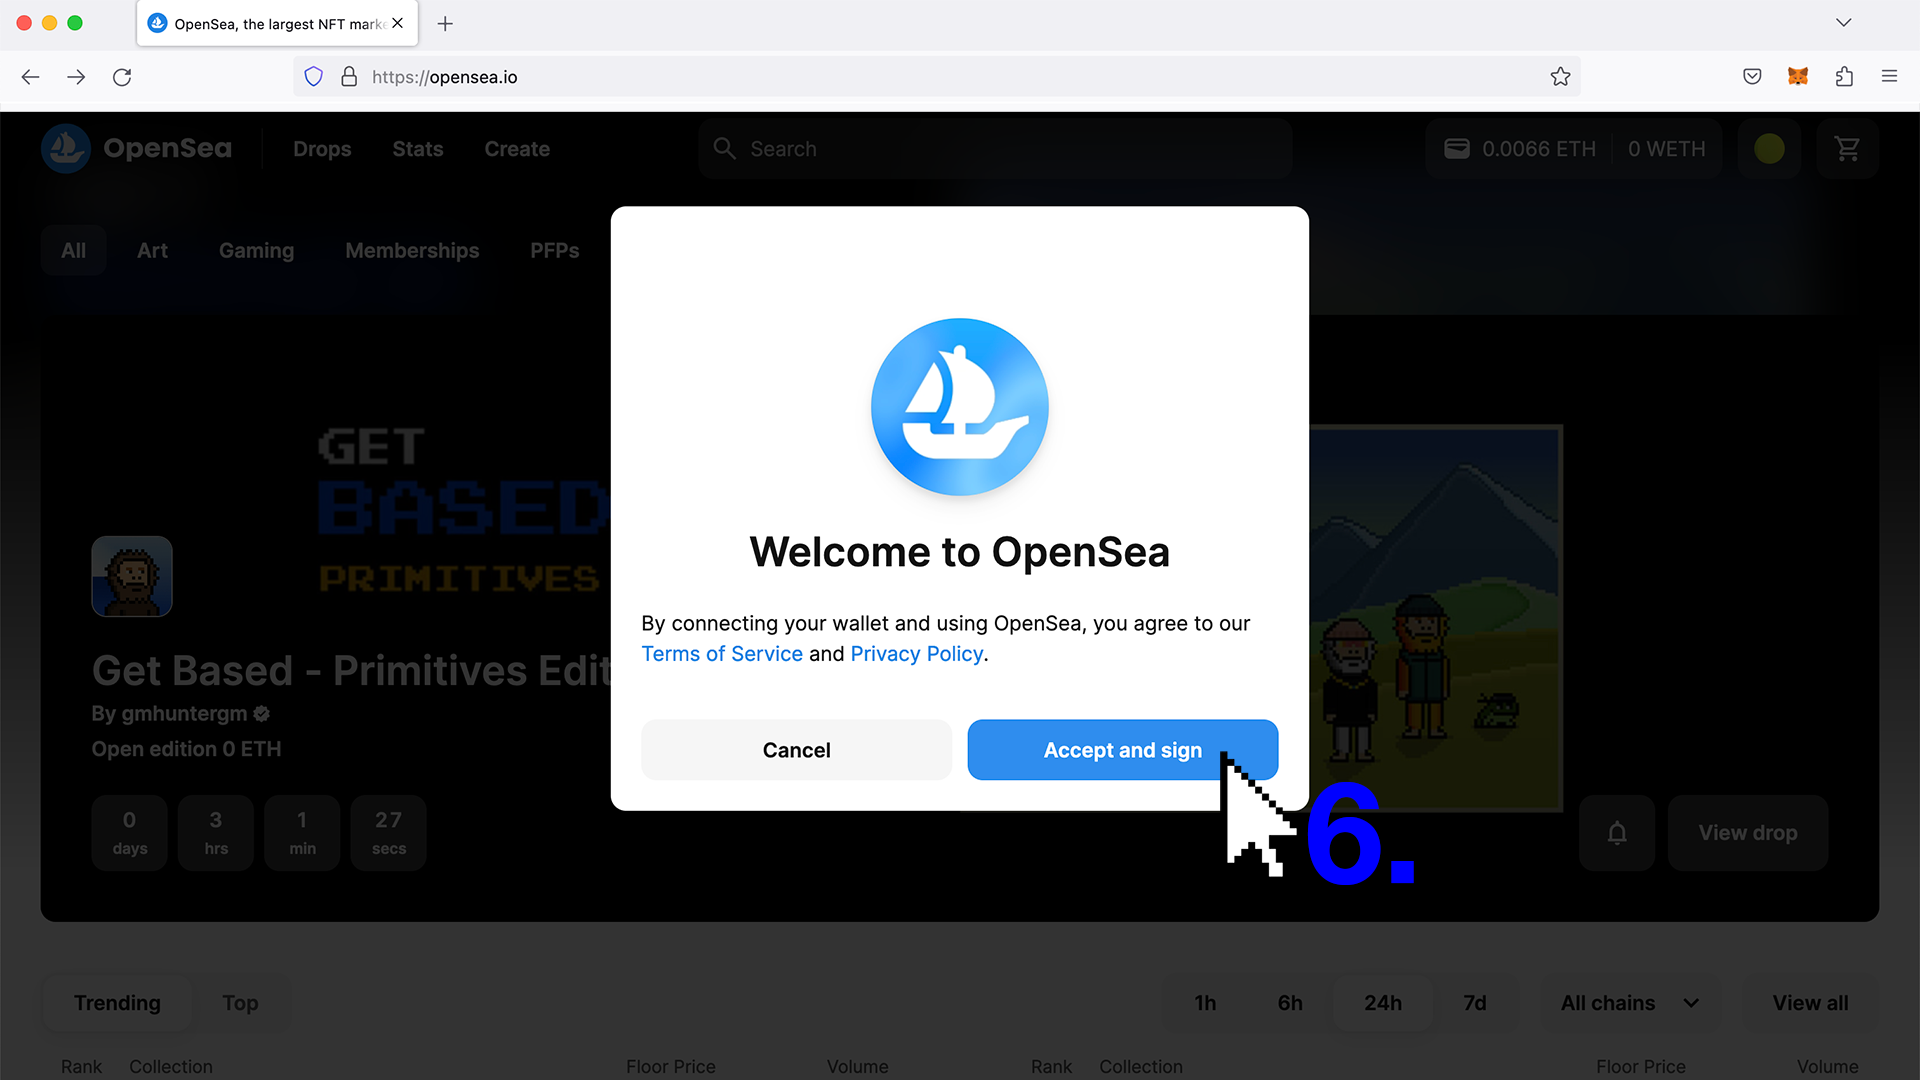Click the OpenSea logo in header
Image resolution: width=1920 pixels, height=1080 pixels.
click(x=136, y=148)
